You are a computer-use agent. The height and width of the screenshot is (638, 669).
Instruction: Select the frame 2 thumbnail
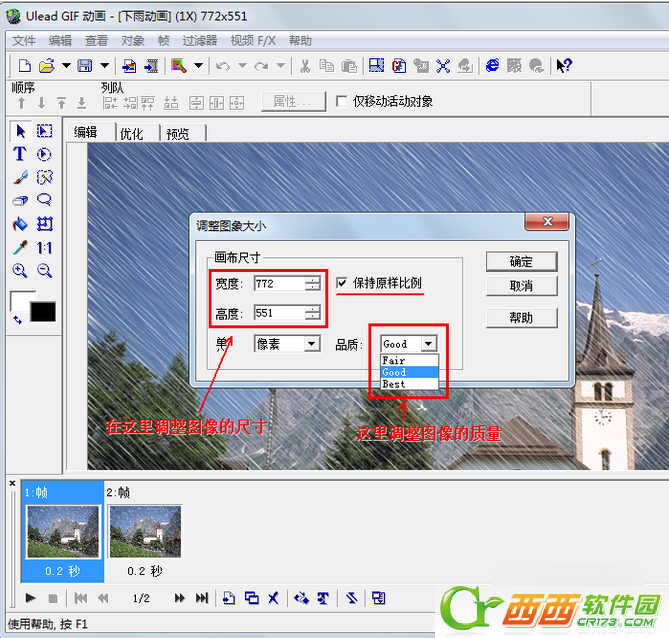click(145, 531)
